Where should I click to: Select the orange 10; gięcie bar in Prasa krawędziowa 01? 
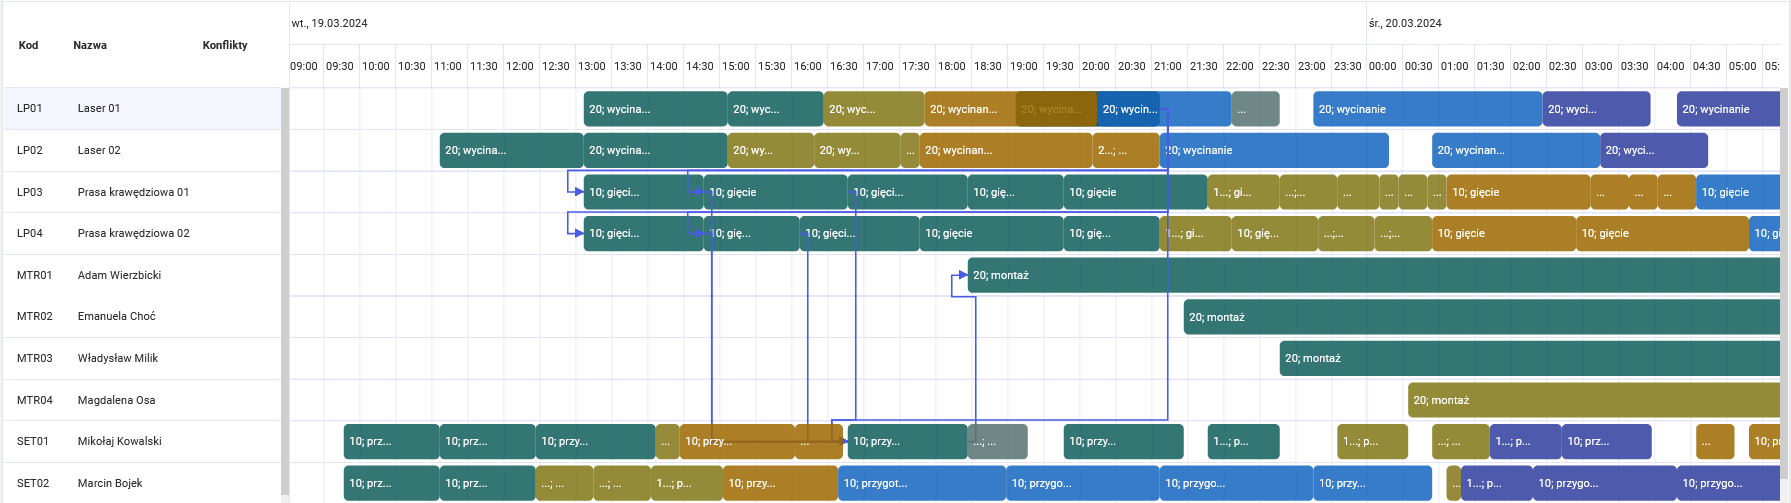[x=1515, y=192]
